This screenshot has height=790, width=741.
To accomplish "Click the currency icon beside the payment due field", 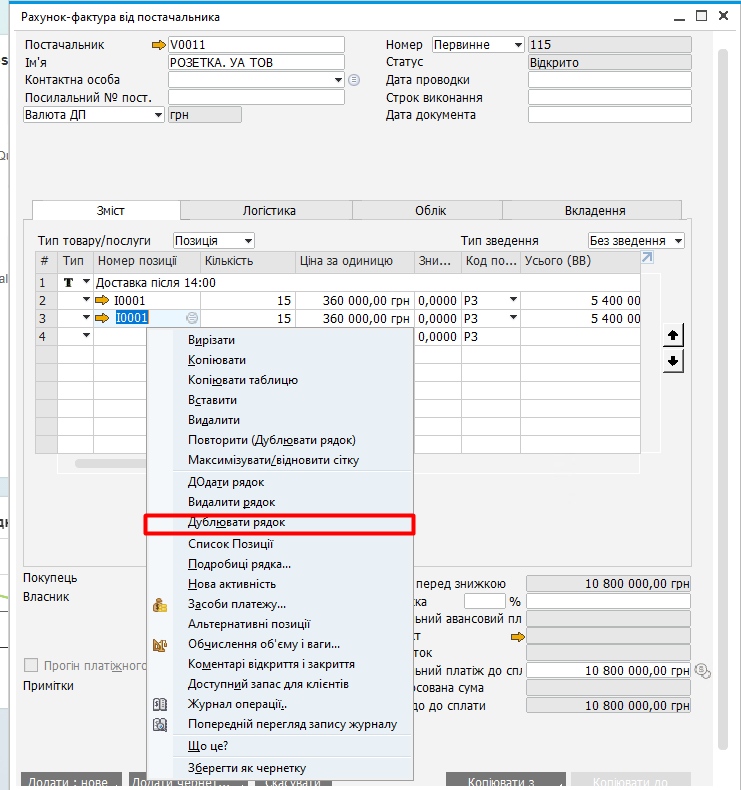I will pos(702,670).
